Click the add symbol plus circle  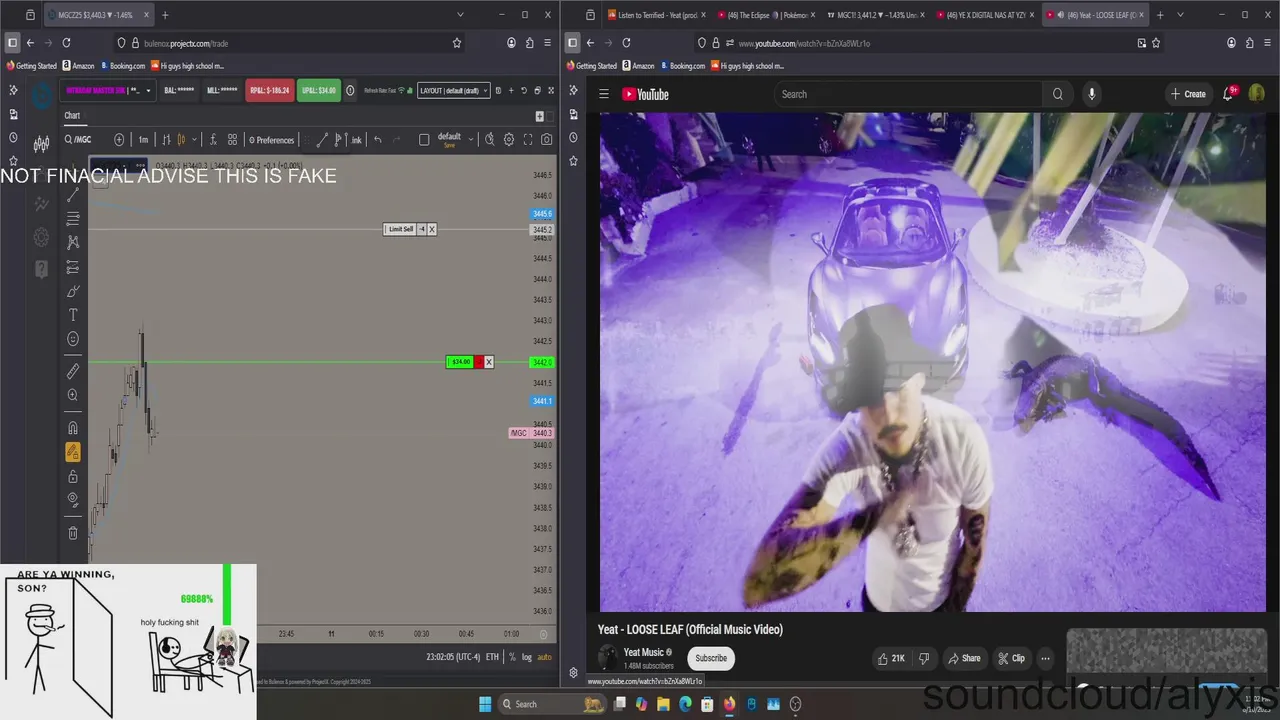coord(119,140)
